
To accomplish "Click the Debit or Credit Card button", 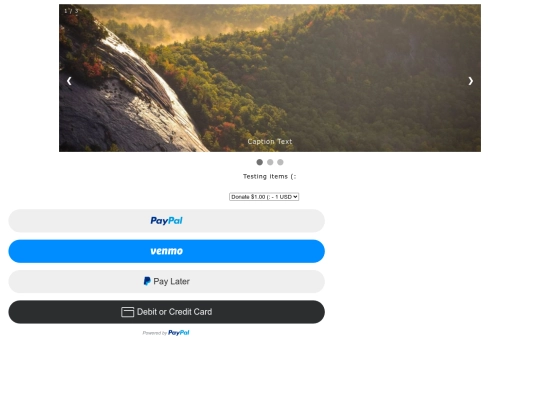I will (x=166, y=312).
